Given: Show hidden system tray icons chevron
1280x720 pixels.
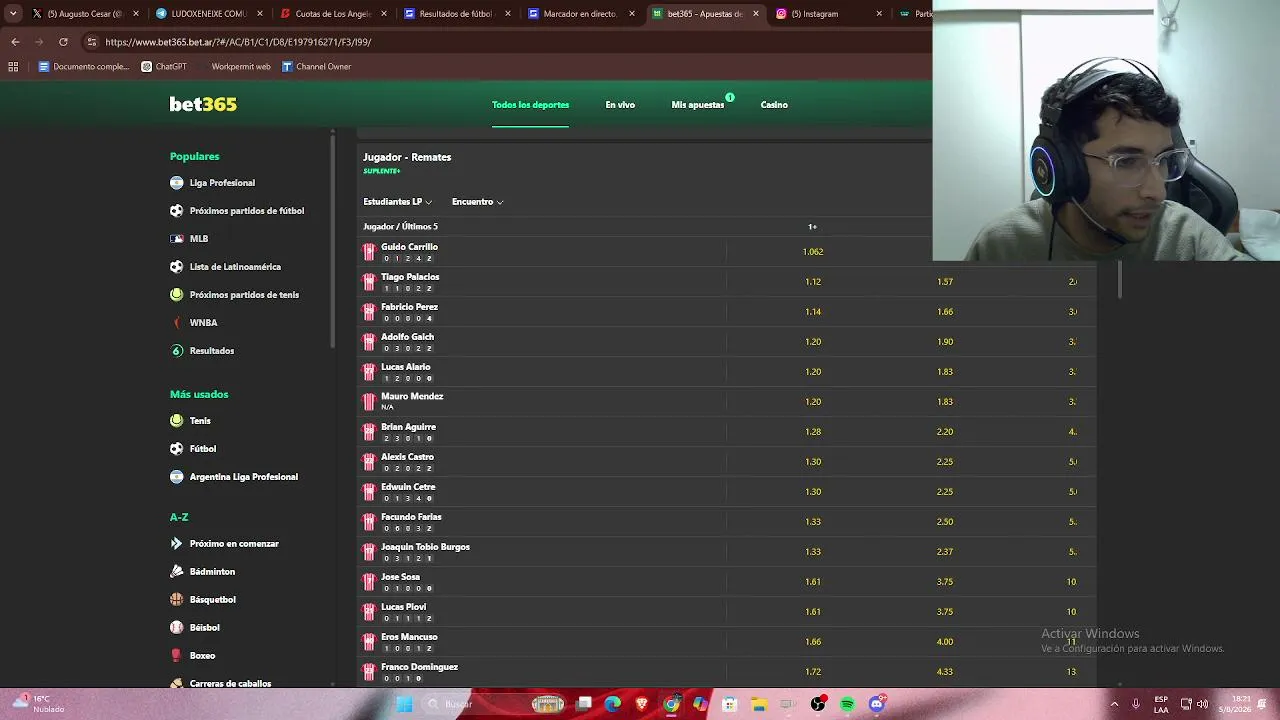Looking at the screenshot, I should (1114, 704).
